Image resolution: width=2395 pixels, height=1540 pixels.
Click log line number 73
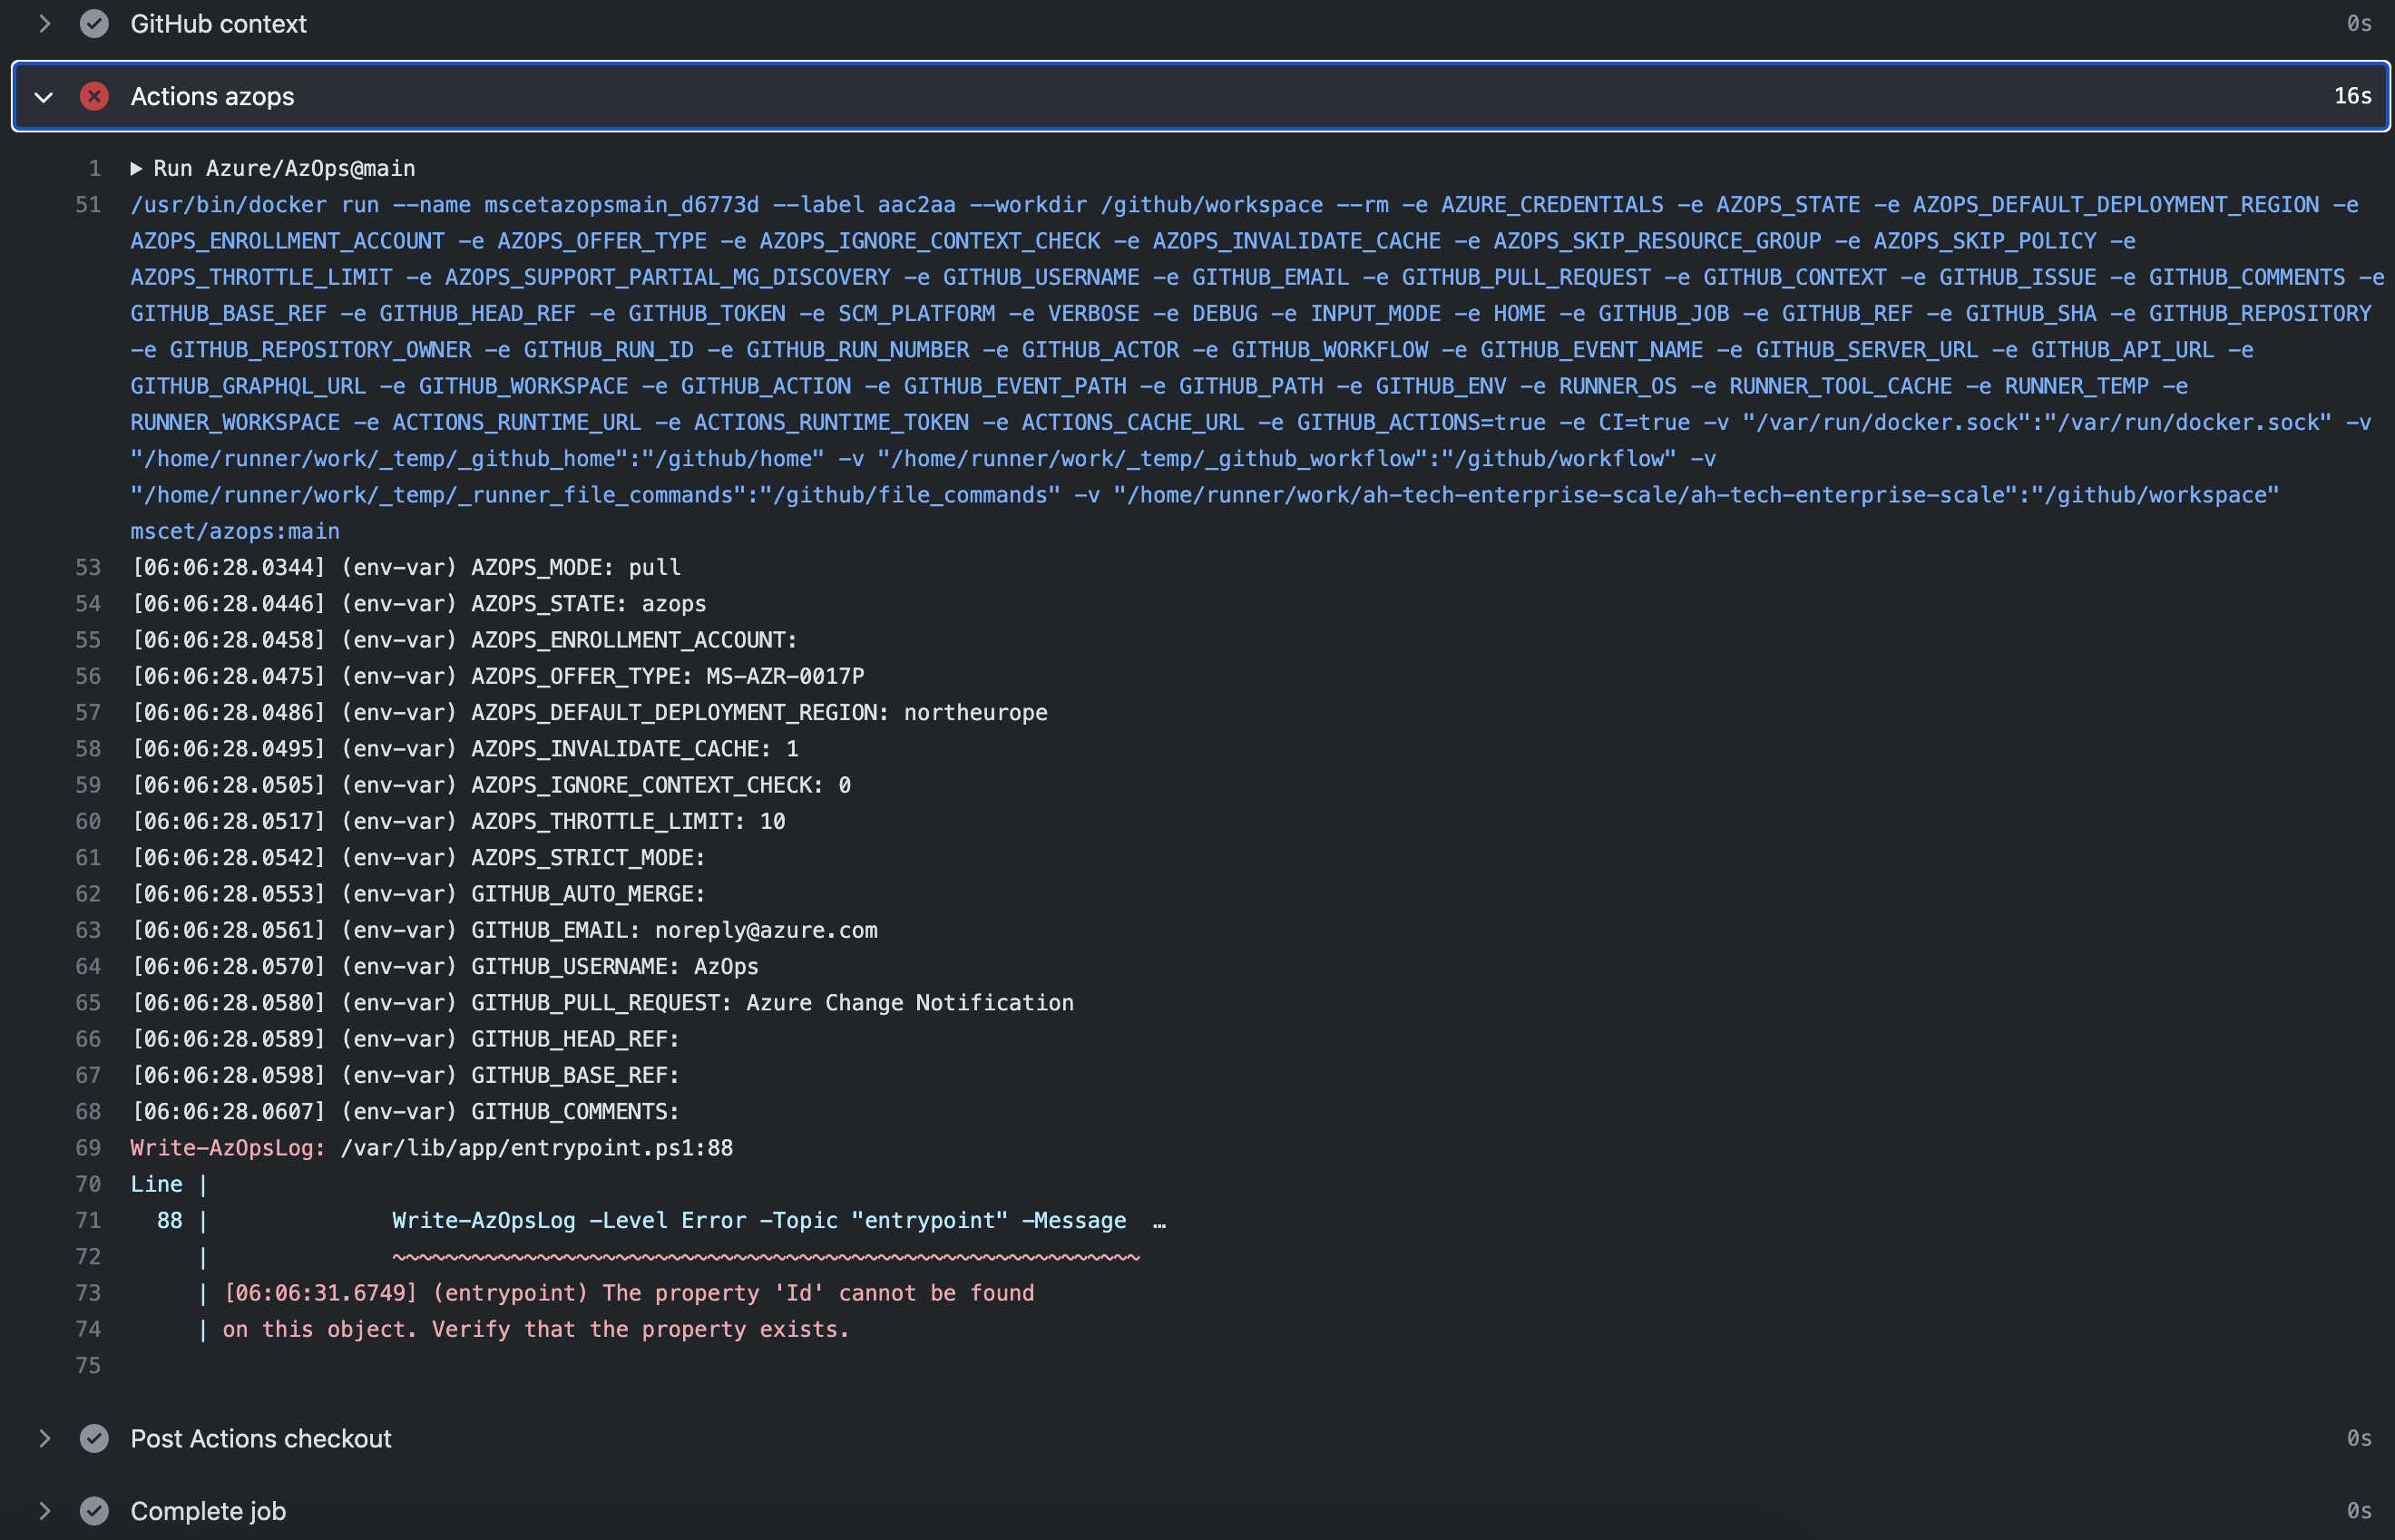pyautogui.click(x=88, y=1292)
